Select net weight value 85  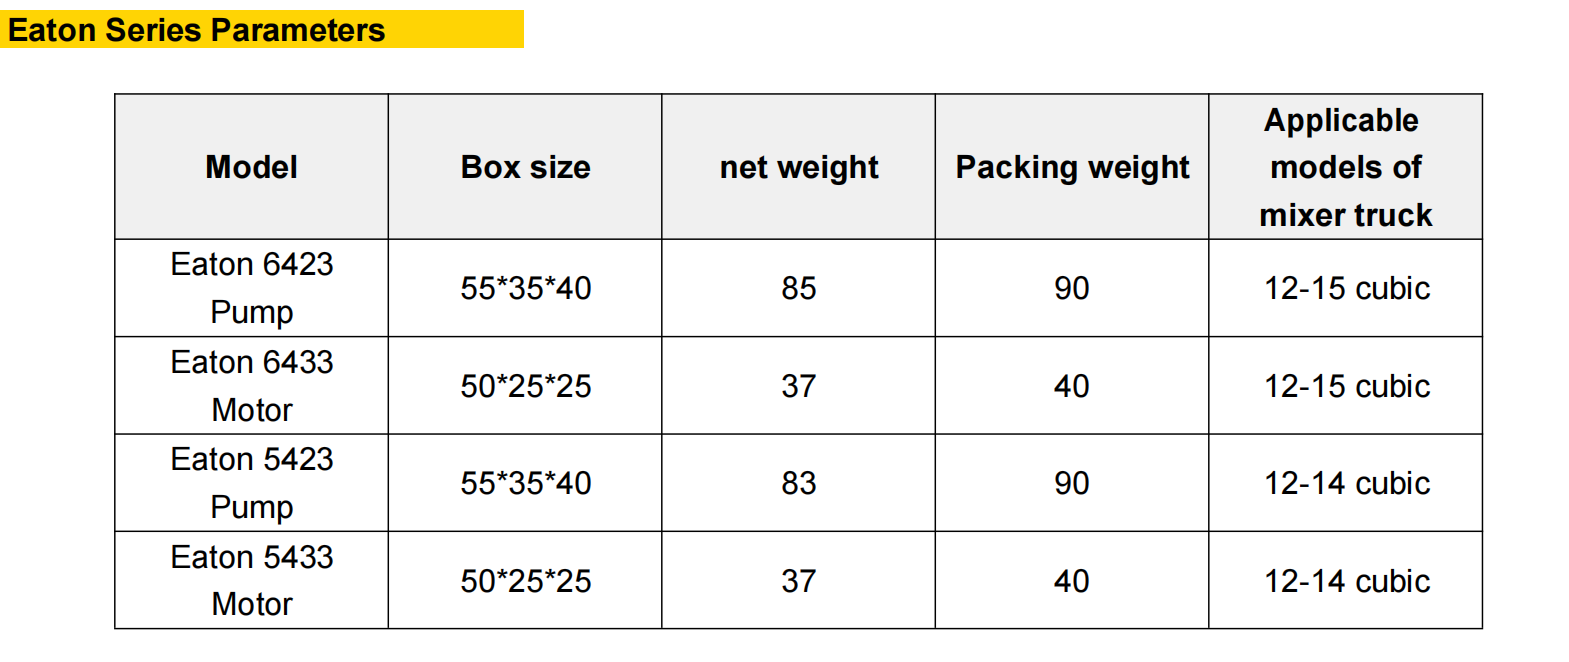[798, 288]
